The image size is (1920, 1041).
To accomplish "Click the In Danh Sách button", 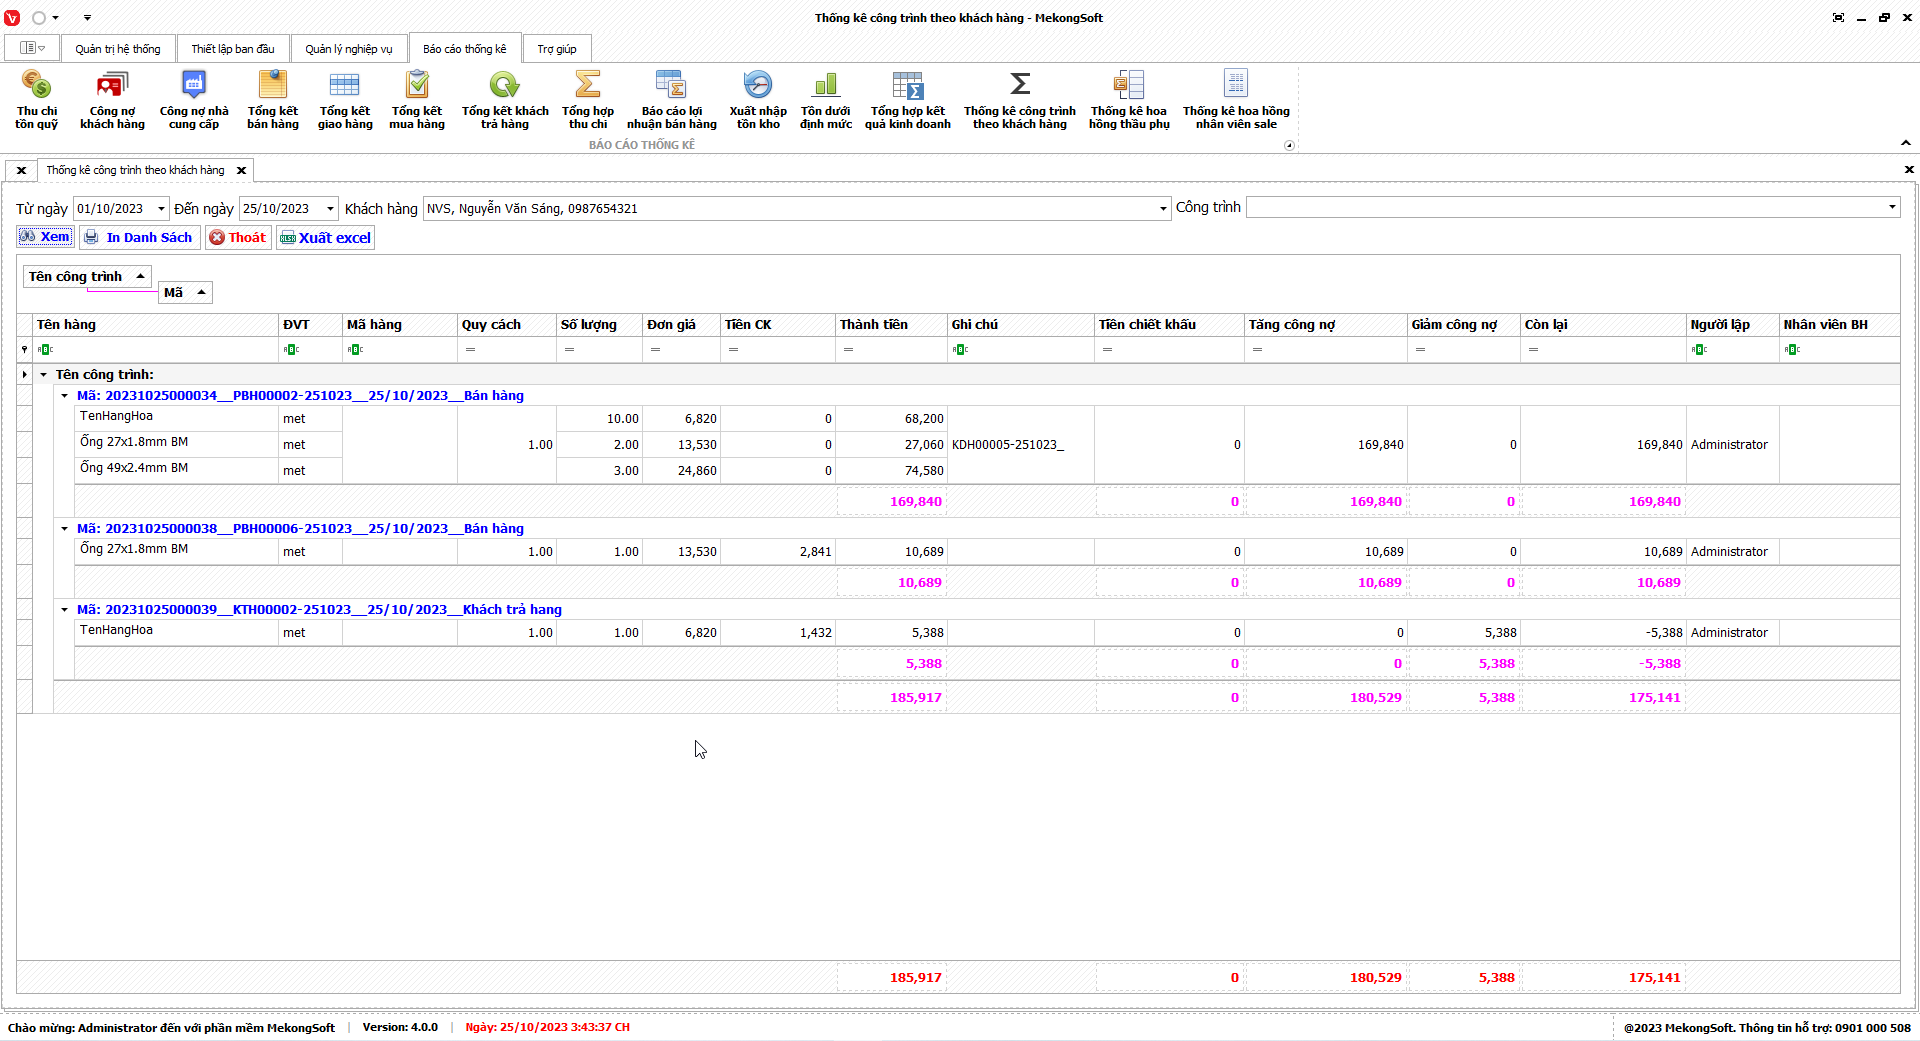I will [139, 238].
